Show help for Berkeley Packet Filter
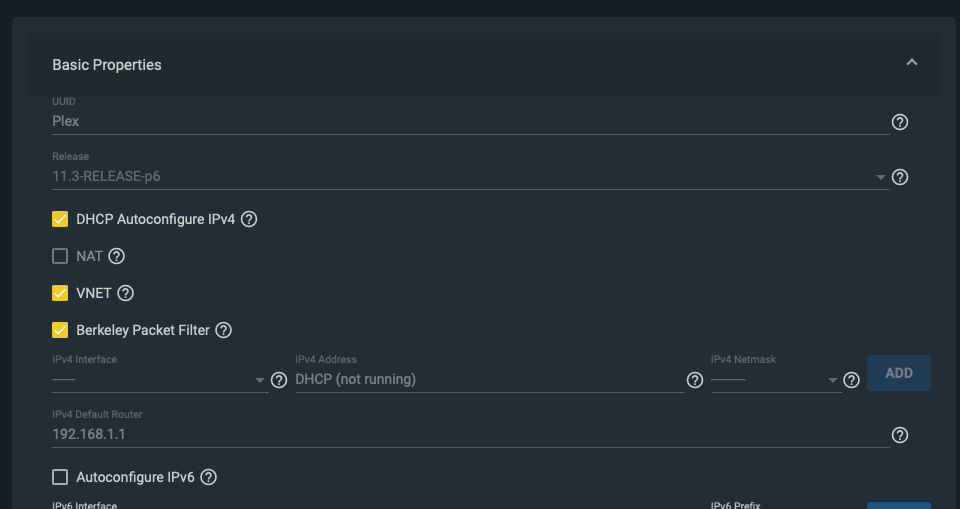The height and width of the screenshot is (509, 960). tap(223, 330)
